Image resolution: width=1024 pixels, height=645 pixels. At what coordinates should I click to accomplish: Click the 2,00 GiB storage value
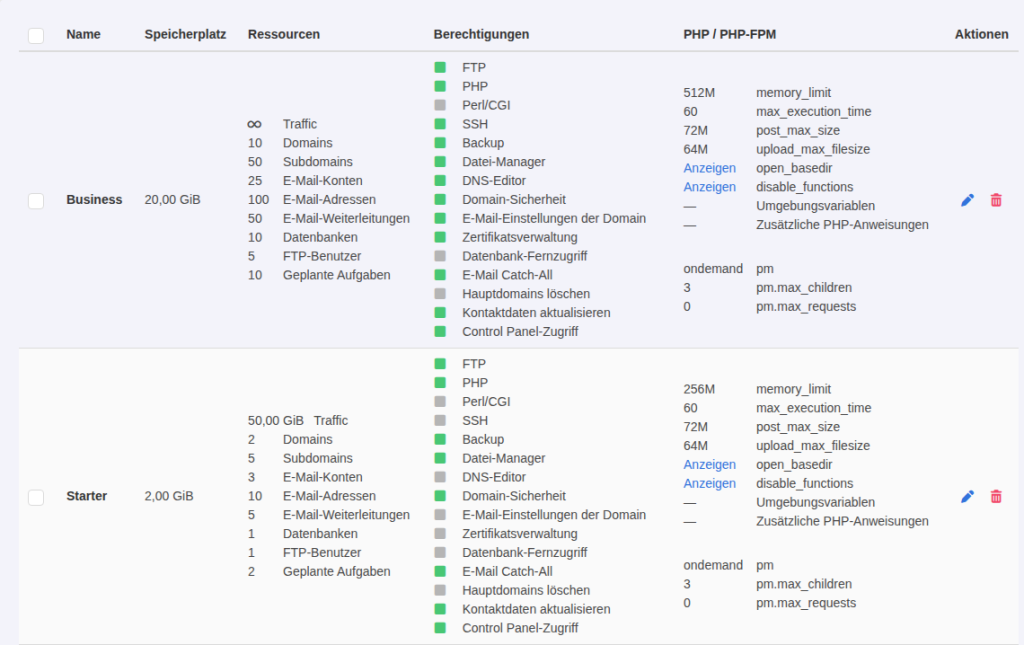[168, 496]
